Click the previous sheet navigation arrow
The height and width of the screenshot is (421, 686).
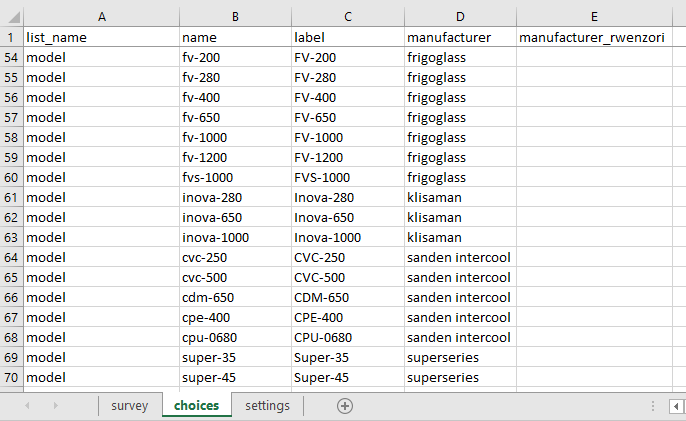click(27, 406)
